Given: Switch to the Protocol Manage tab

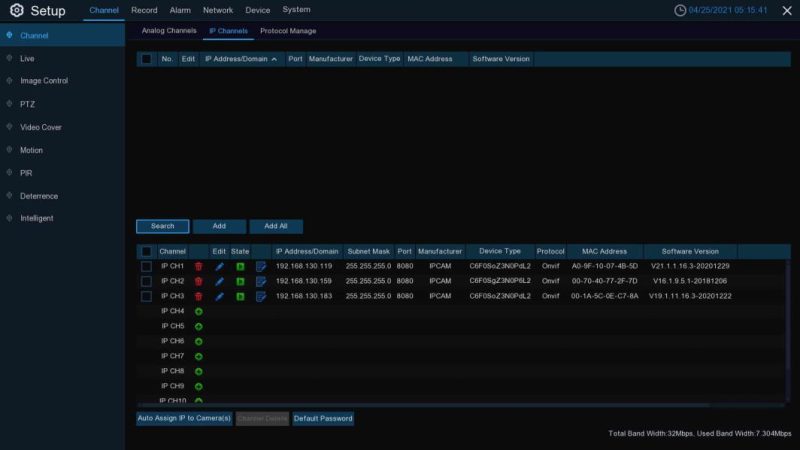Looking at the screenshot, I should pos(288,31).
